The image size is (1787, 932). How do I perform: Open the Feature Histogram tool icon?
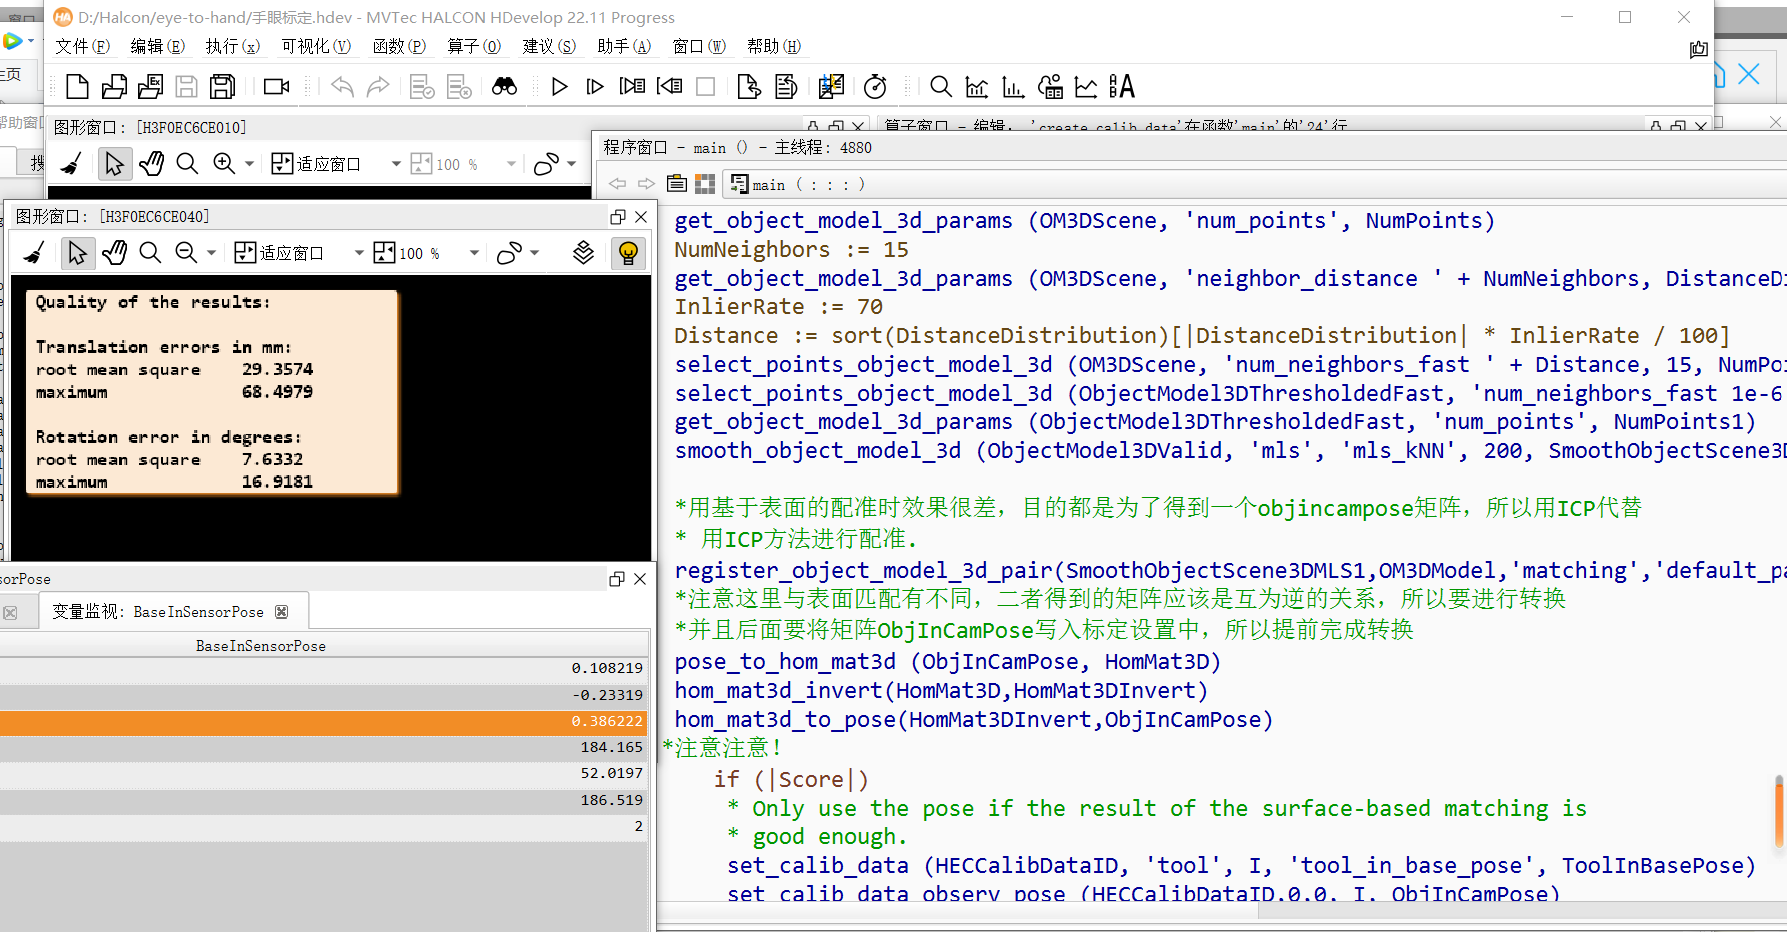pyautogui.click(x=1013, y=87)
